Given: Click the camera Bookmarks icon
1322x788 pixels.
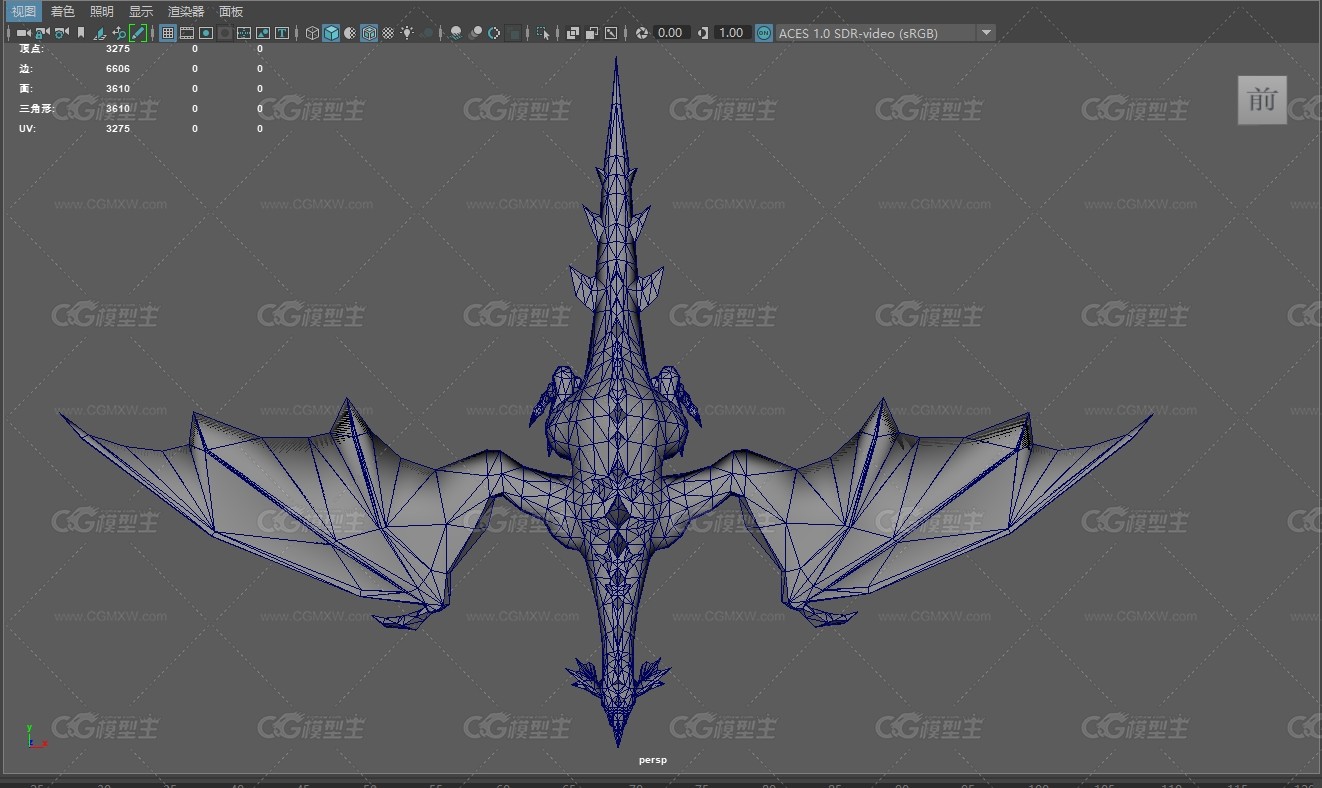Looking at the screenshot, I should pos(81,33).
